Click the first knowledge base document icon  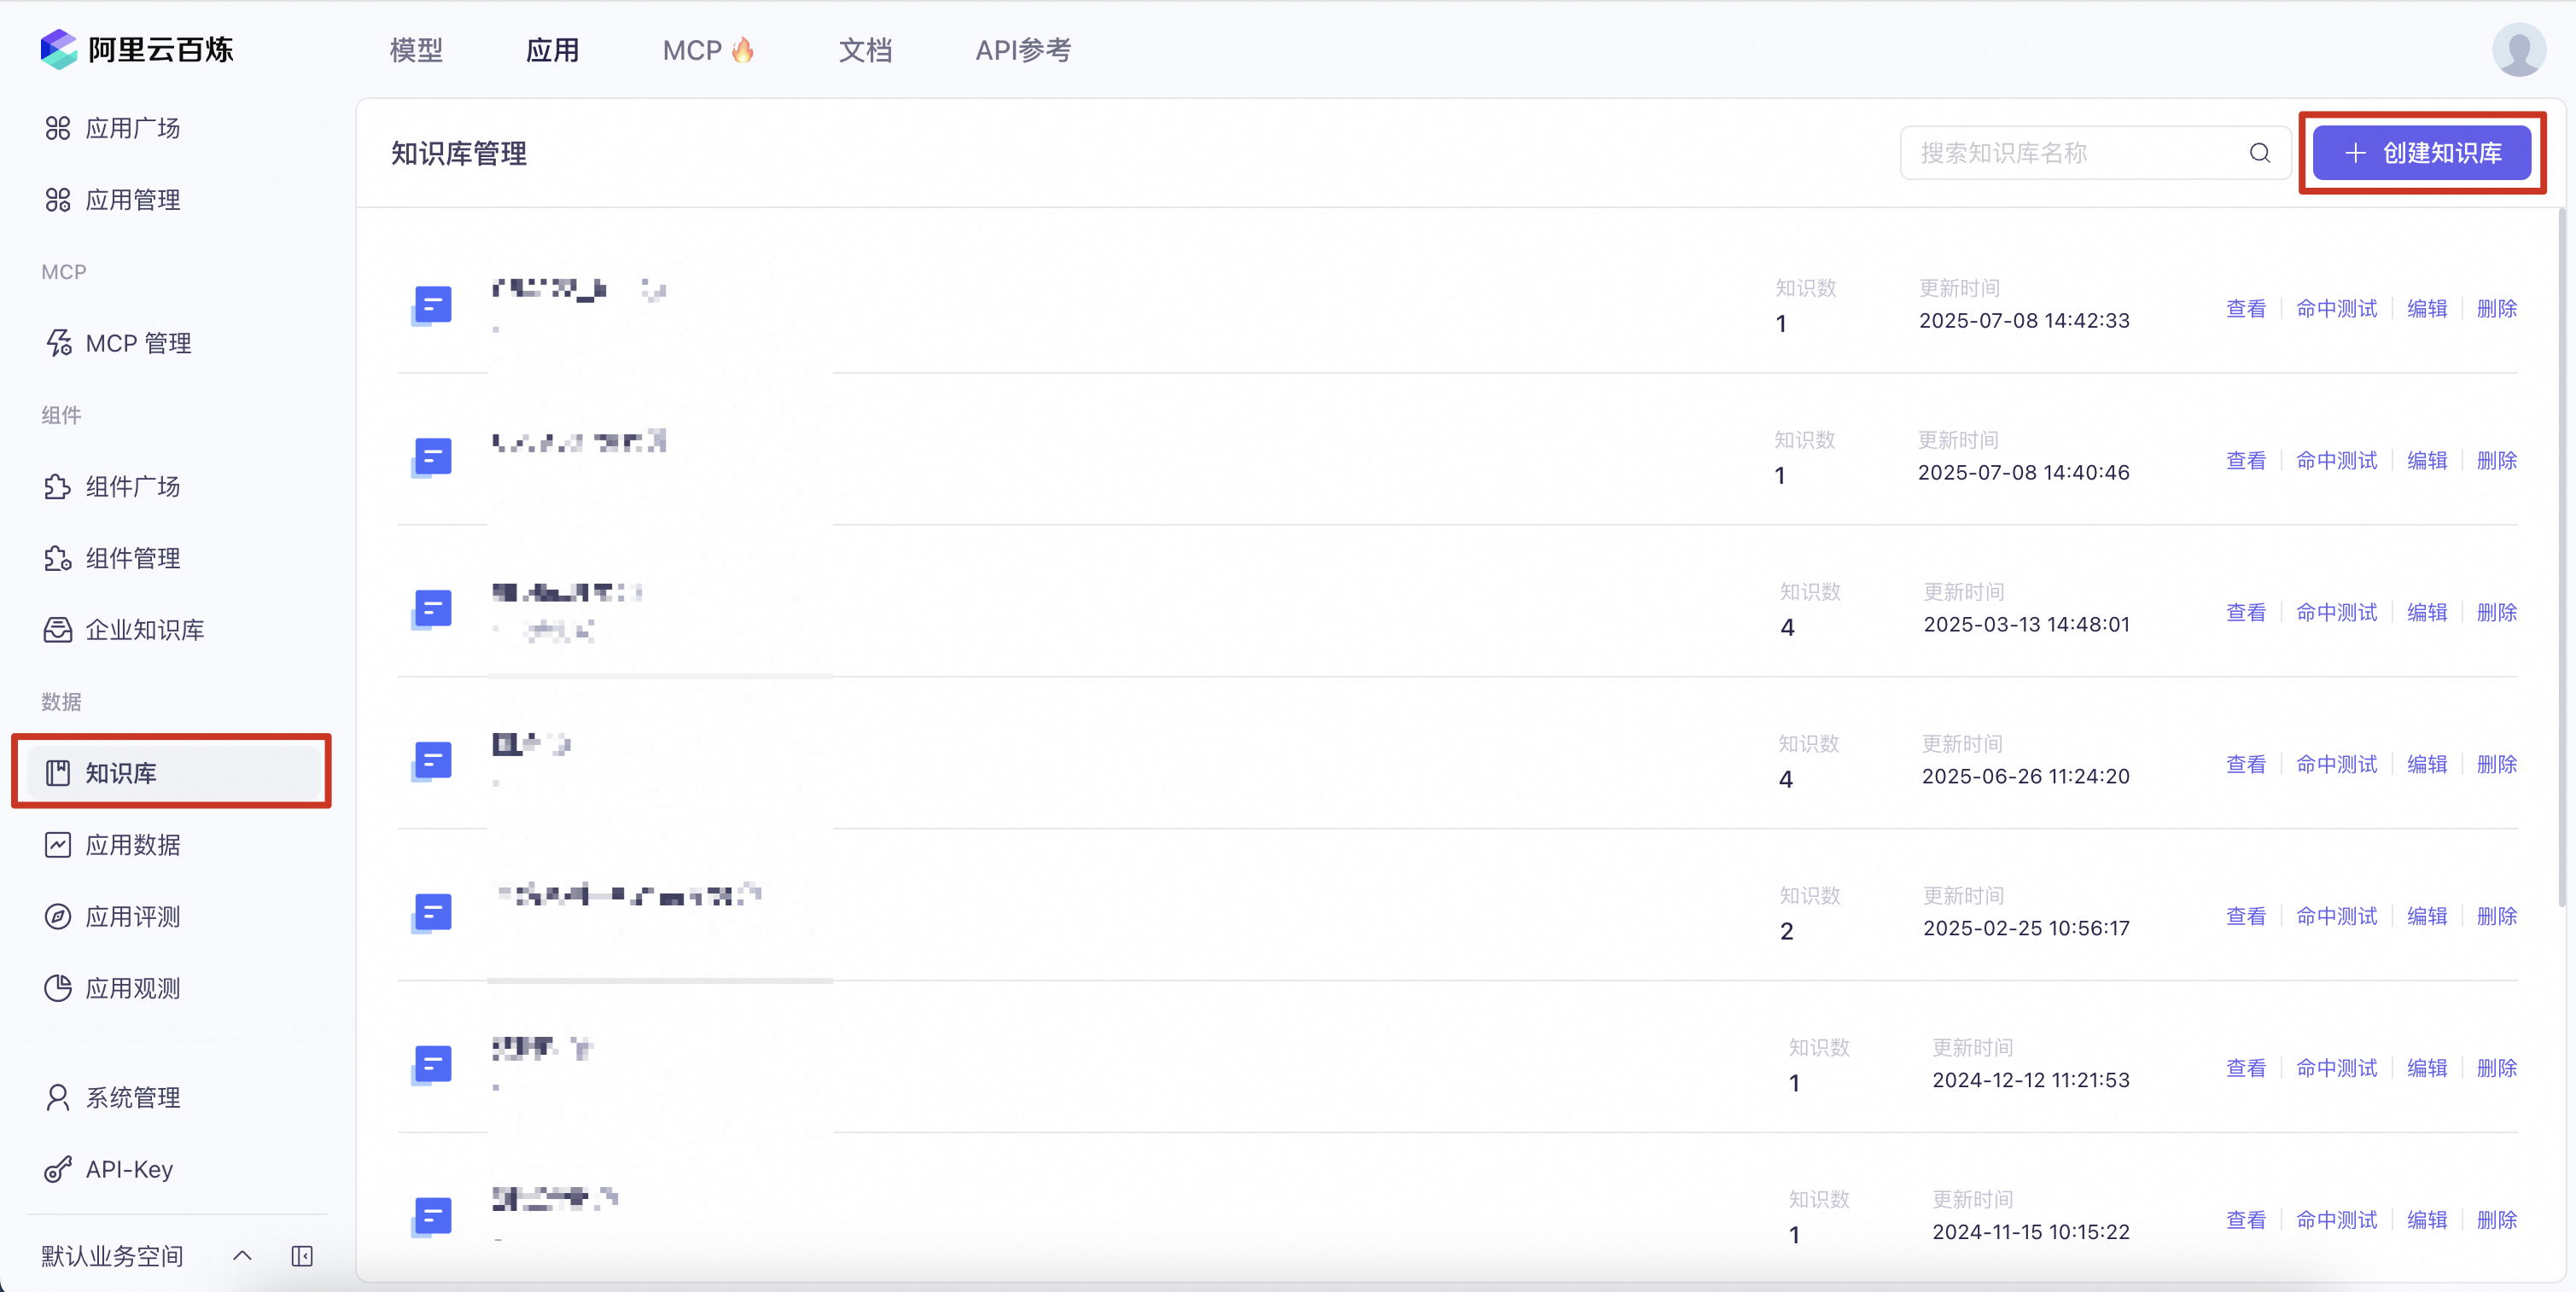pyautogui.click(x=432, y=305)
